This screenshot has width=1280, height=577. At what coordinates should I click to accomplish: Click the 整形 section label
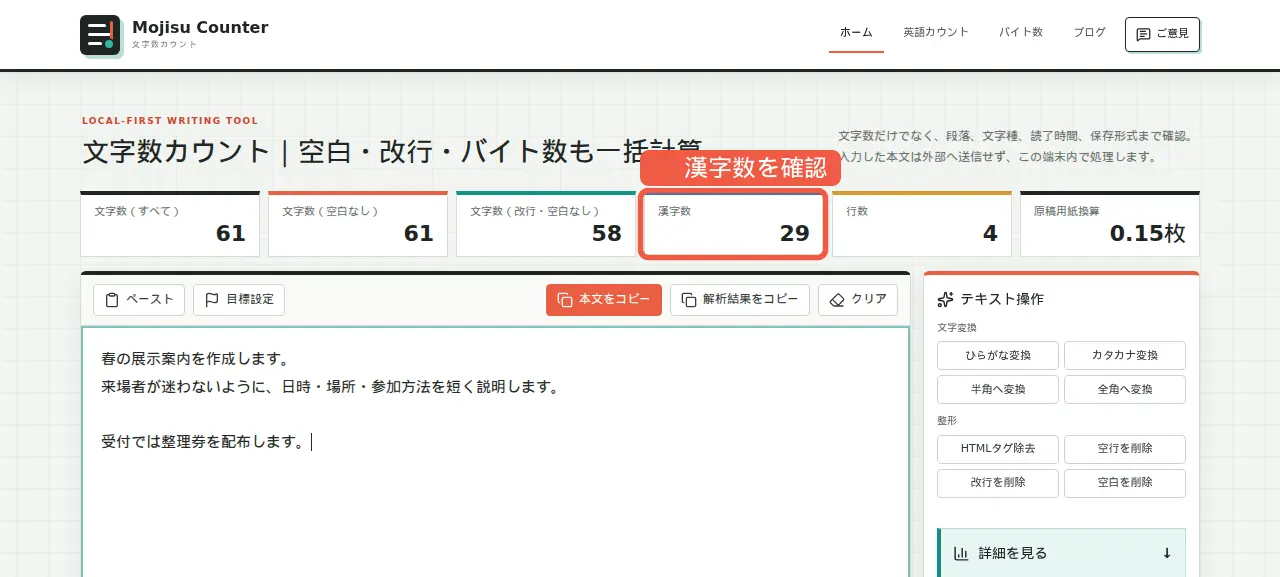[x=947, y=421]
